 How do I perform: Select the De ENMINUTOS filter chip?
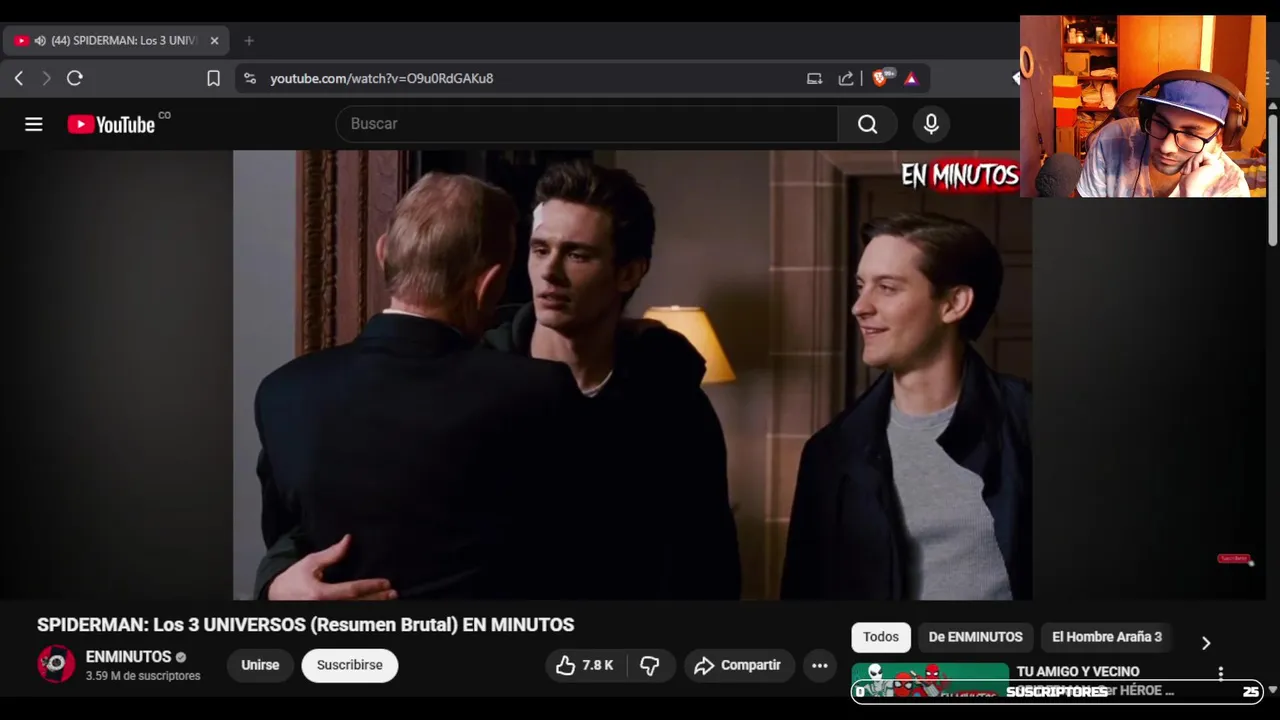point(975,637)
